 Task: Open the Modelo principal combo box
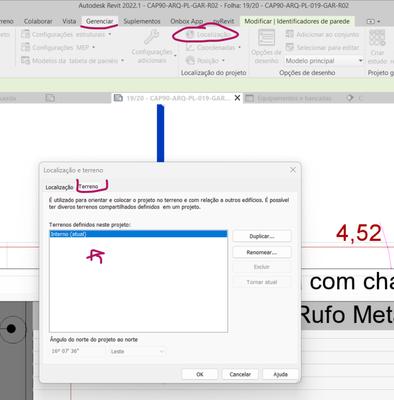point(324,61)
